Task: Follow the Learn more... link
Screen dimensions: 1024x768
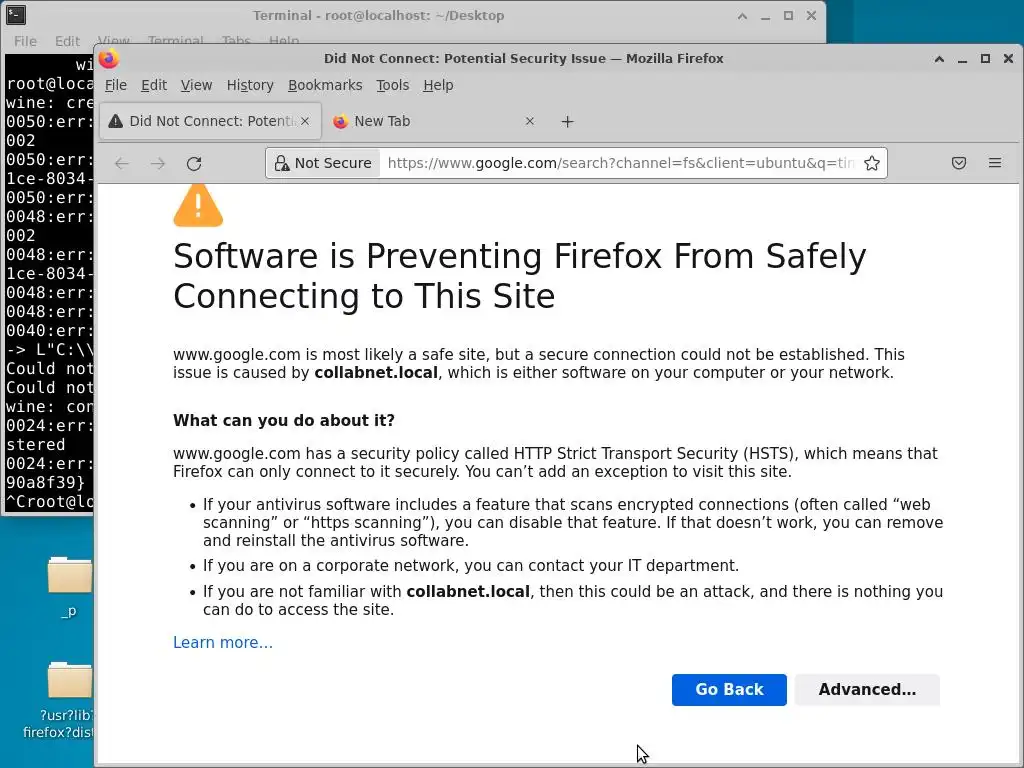Action: tap(222, 642)
